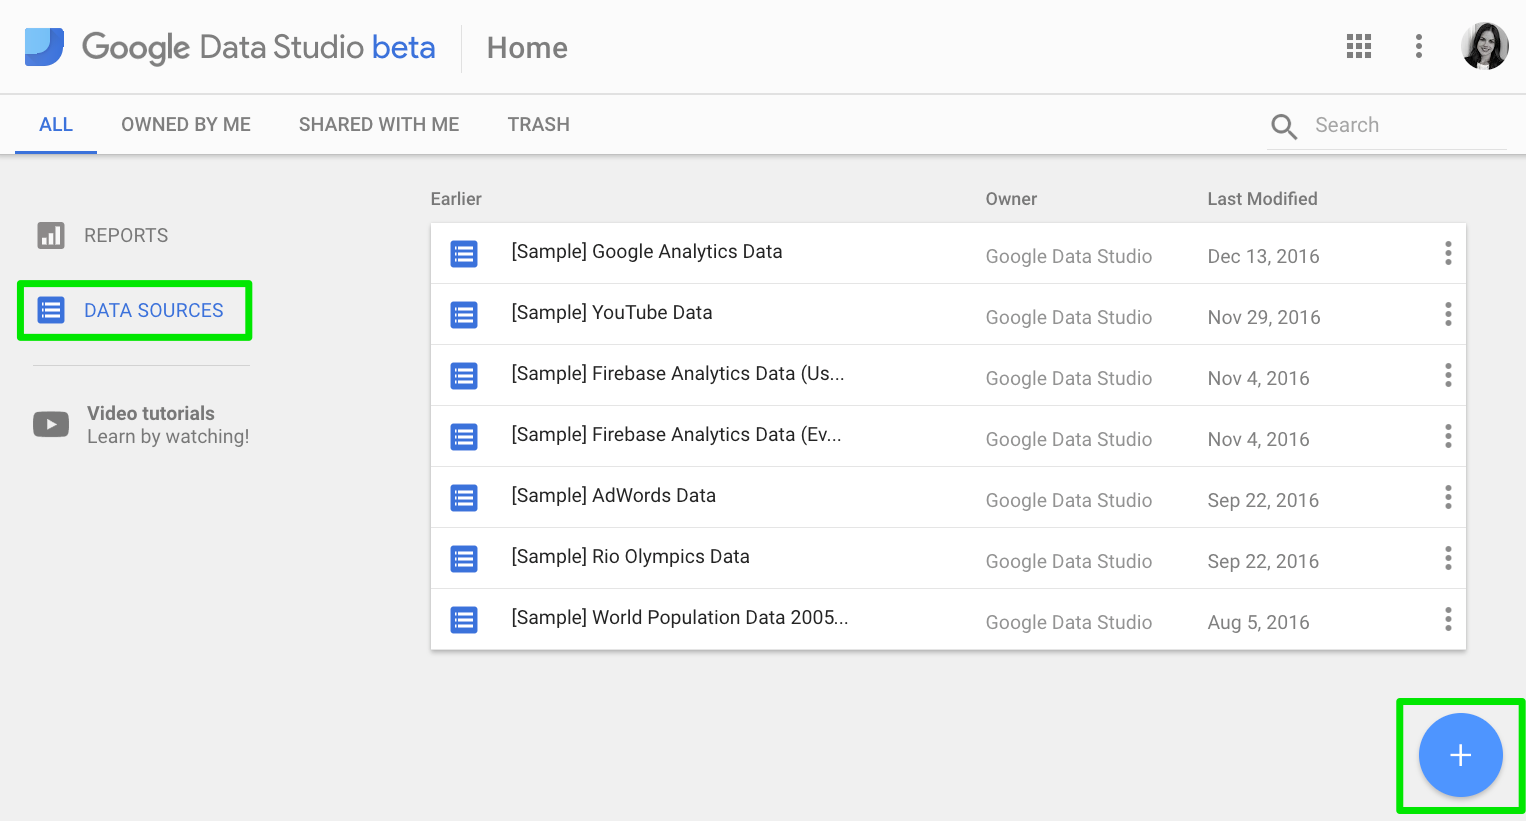Viewport: 1526px width, 821px height.
Task: Open [Sample] Google Analytics Data
Action: [647, 252]
